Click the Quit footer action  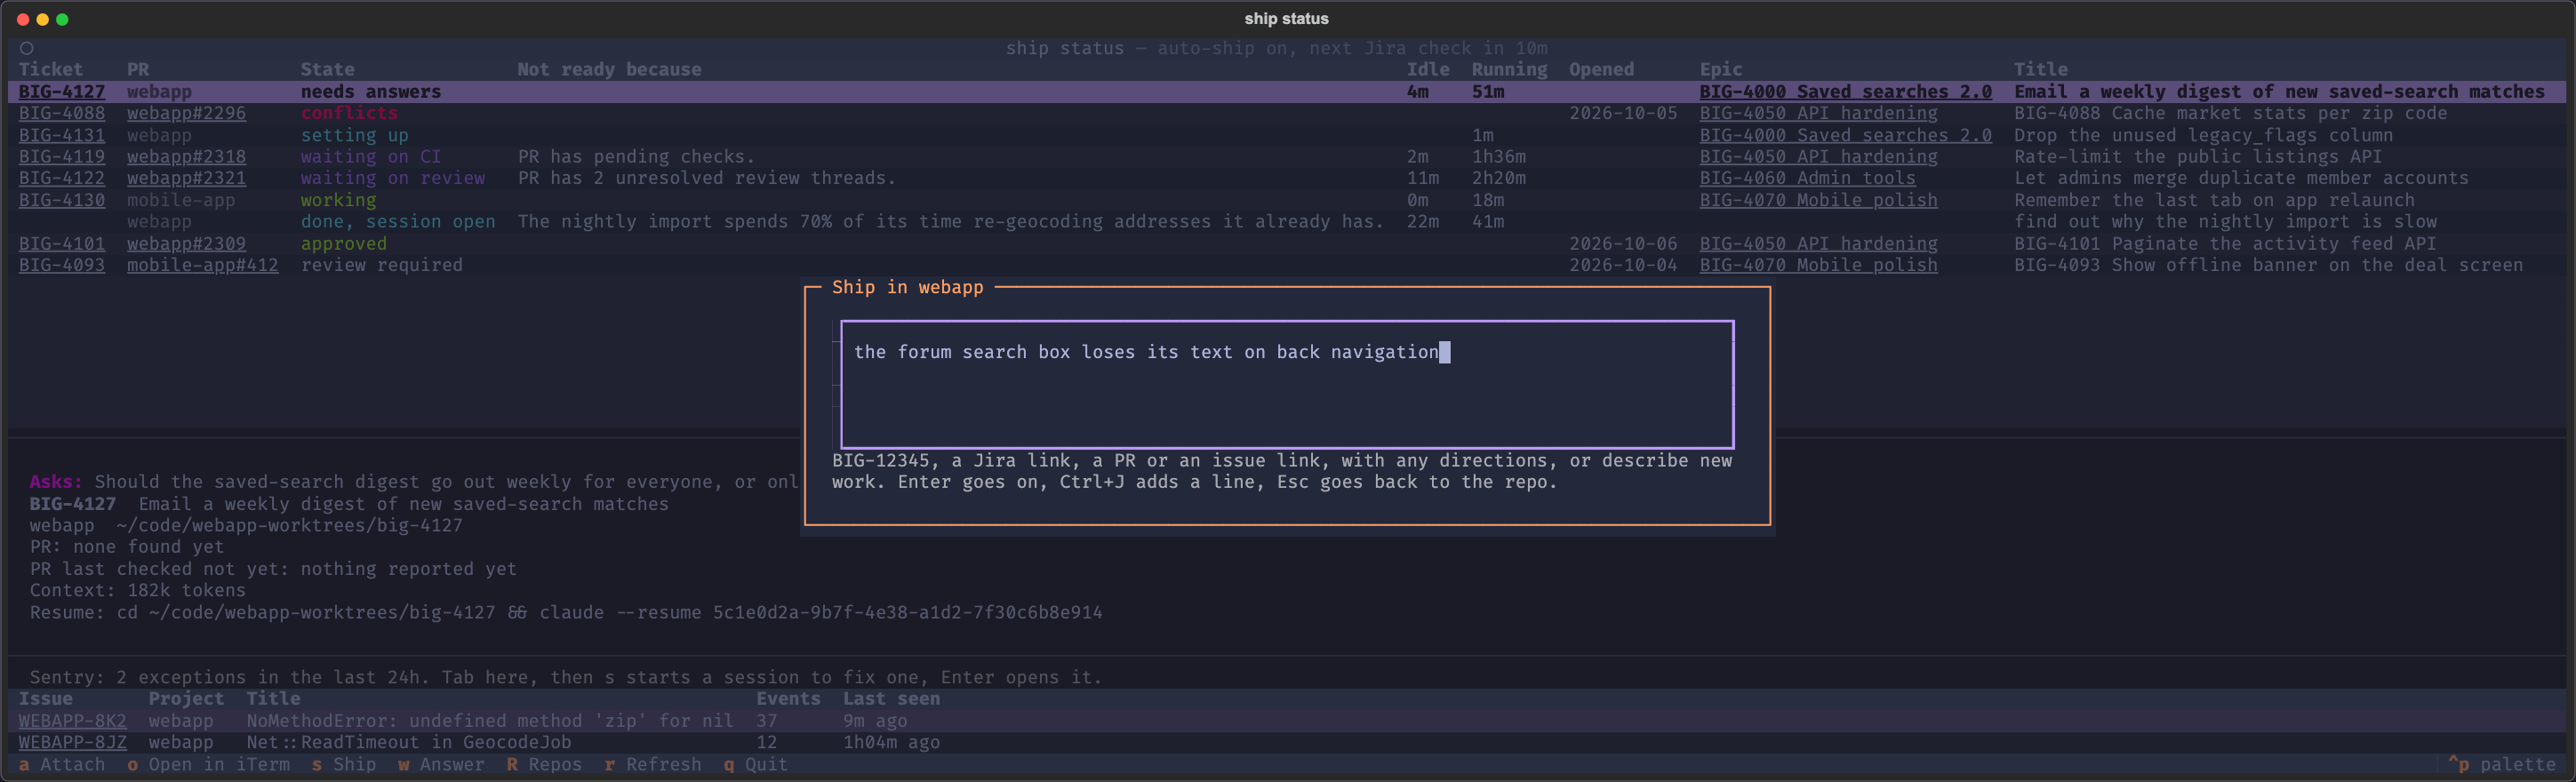[756, 765]
